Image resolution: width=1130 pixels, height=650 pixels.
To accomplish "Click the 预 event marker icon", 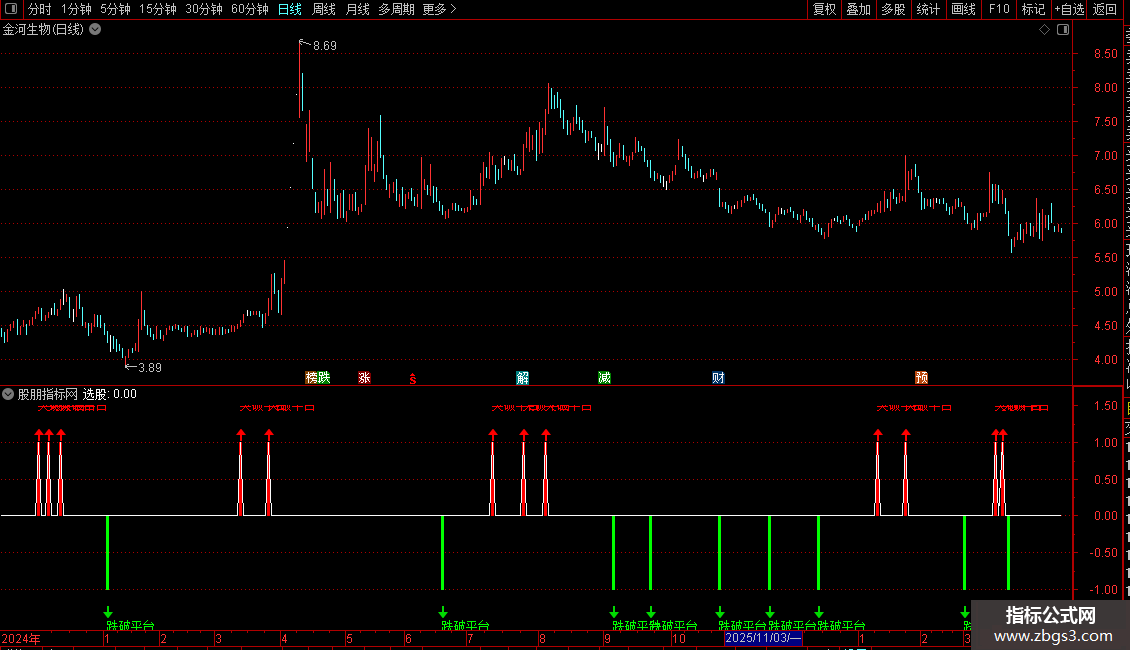I will coord(921,378).
